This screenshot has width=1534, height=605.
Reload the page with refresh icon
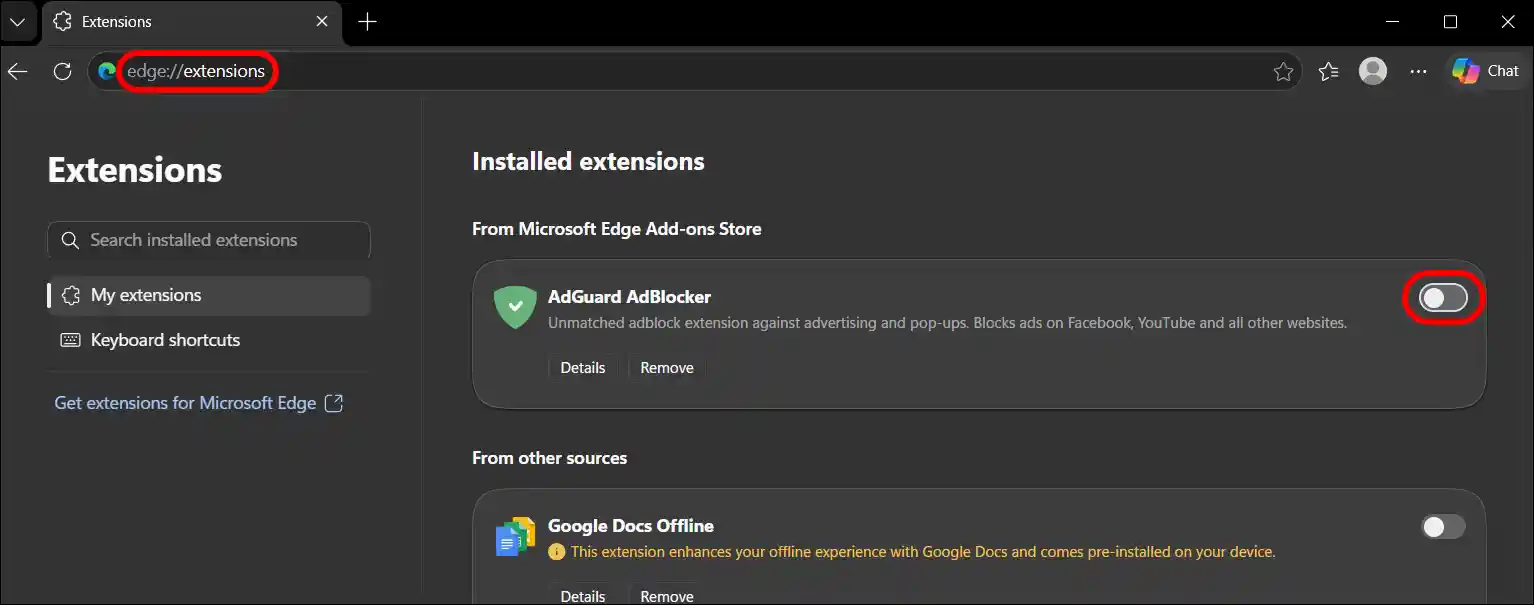pyautogui.click(x=62, y=70)
